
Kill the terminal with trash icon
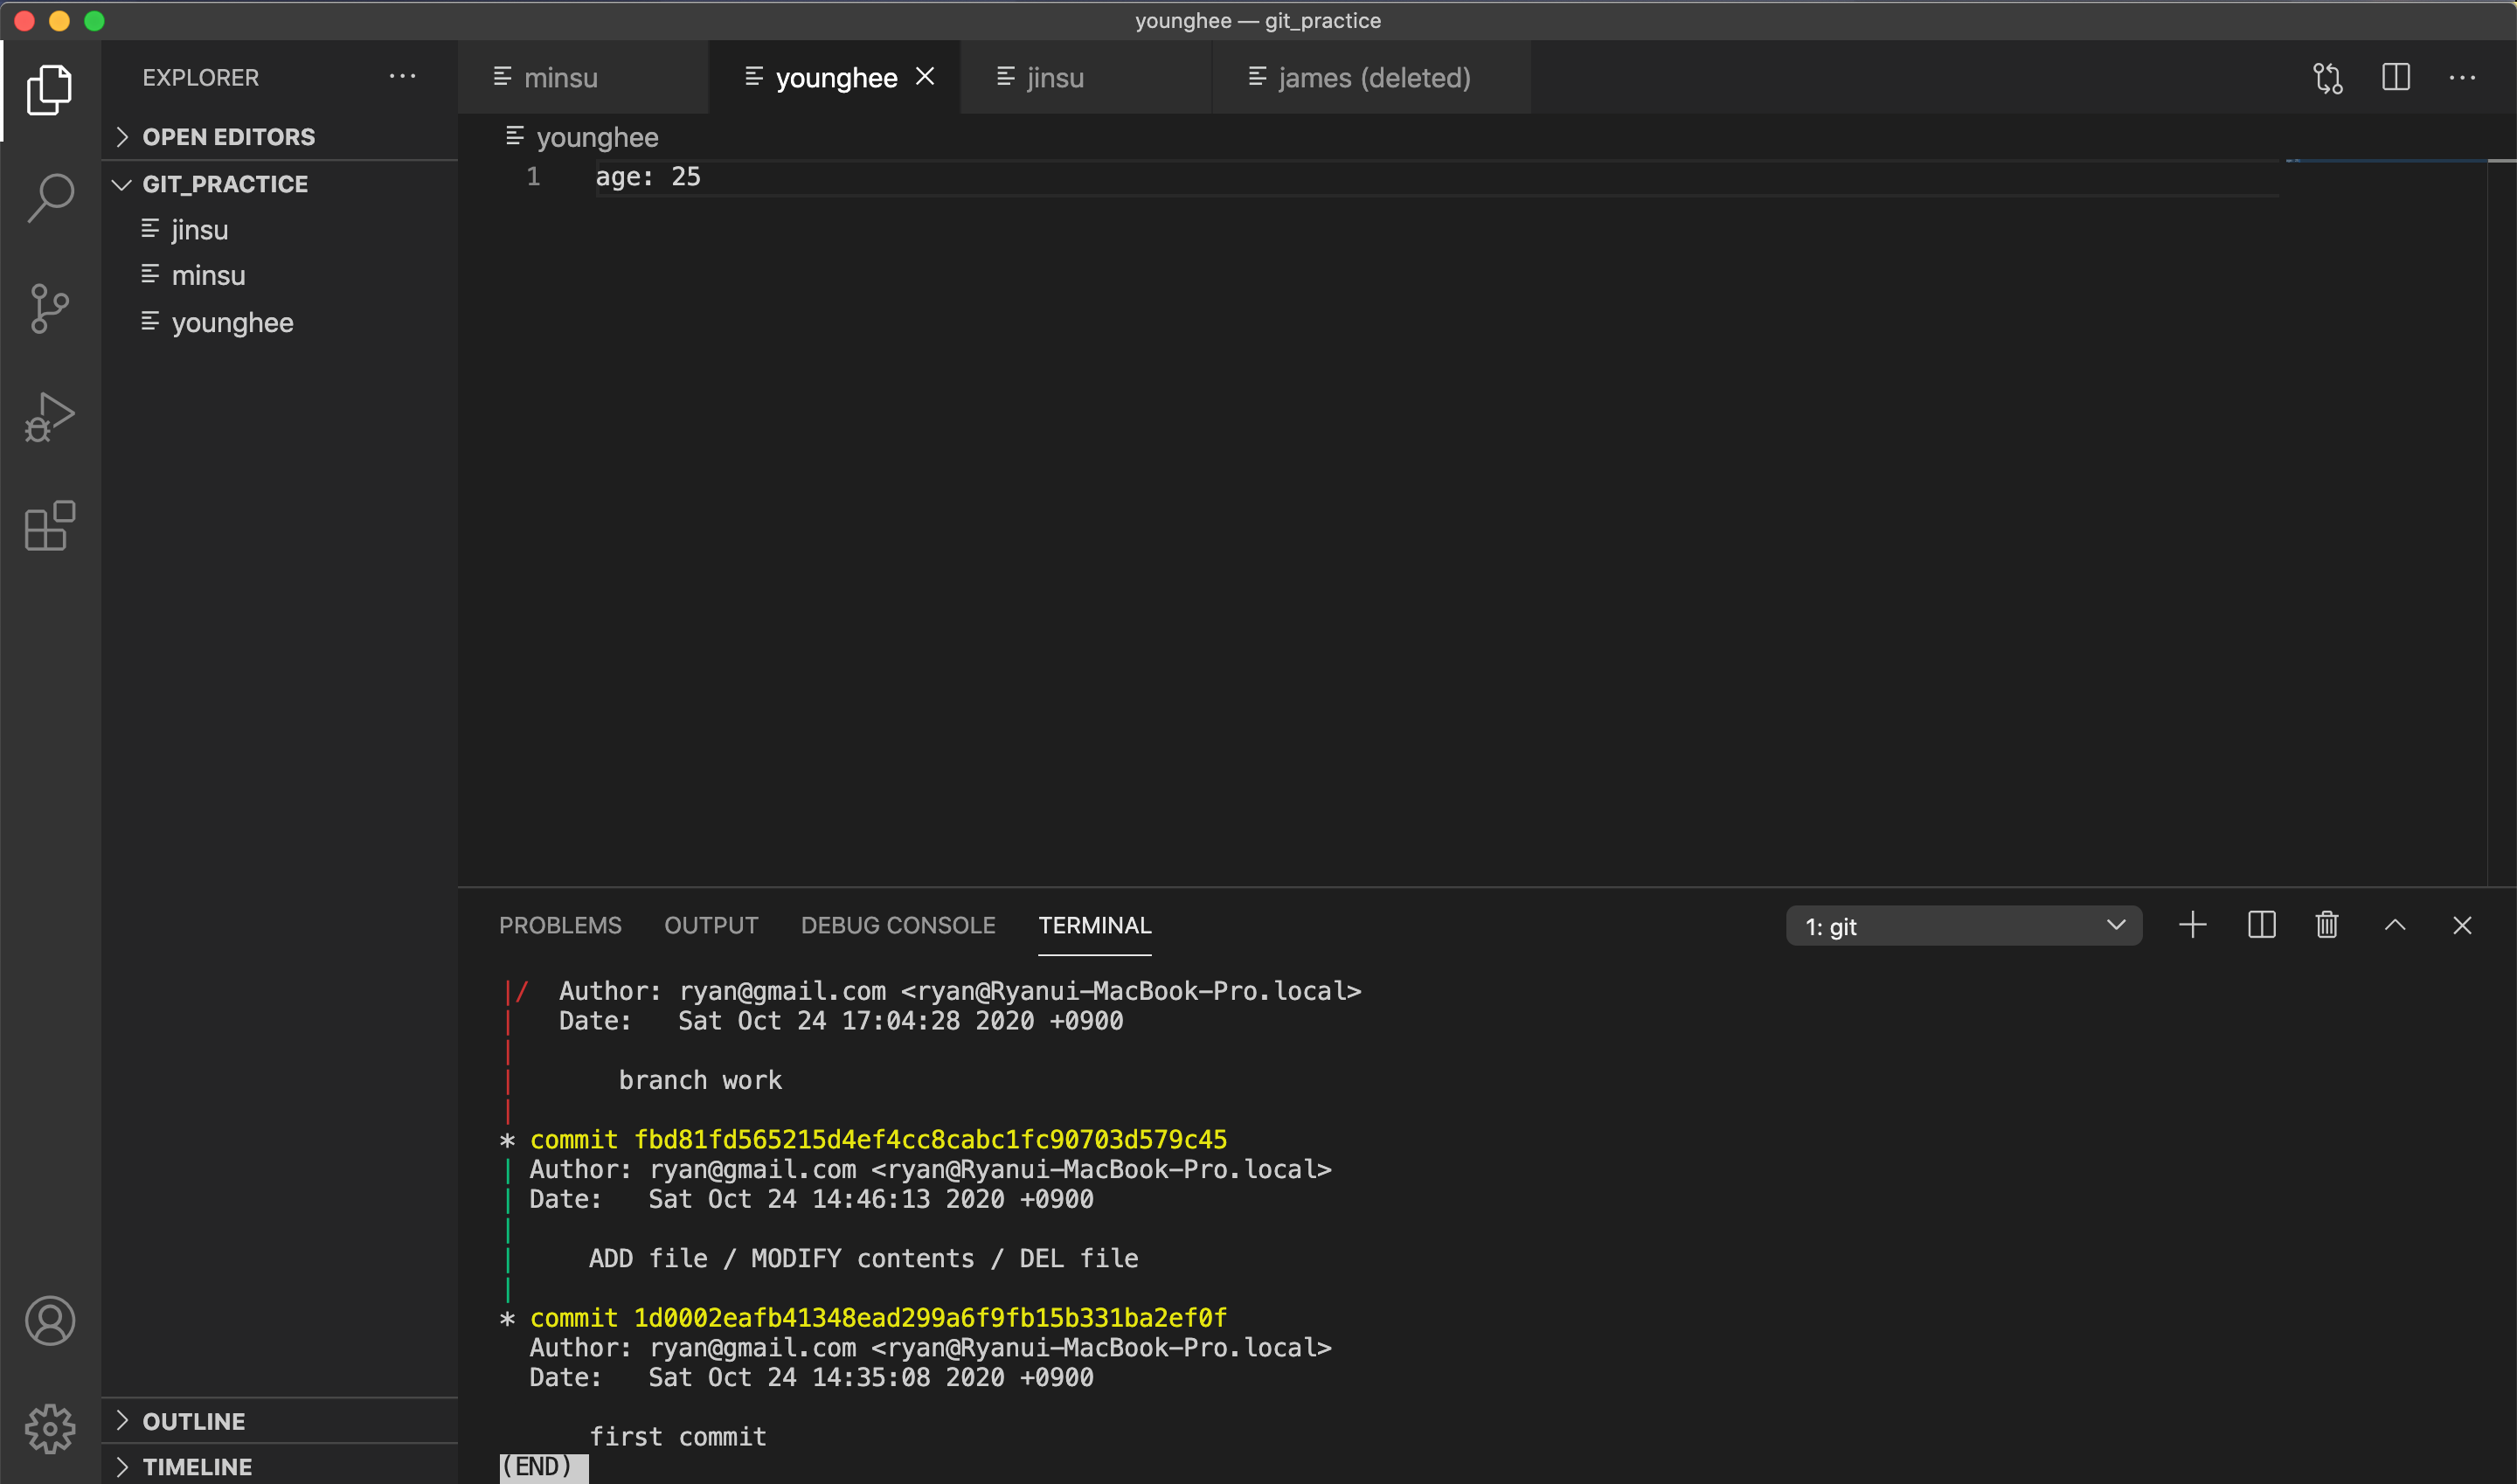2327,925
